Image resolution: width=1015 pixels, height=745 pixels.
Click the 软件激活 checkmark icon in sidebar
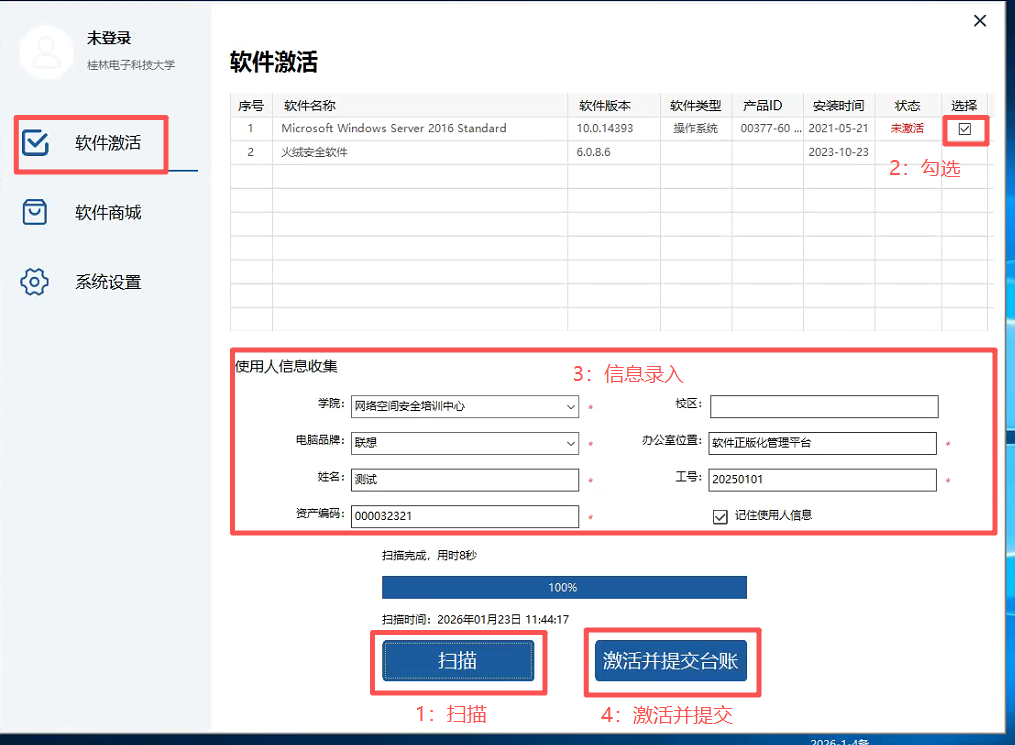pyautogui.click(x=35, y=143)
